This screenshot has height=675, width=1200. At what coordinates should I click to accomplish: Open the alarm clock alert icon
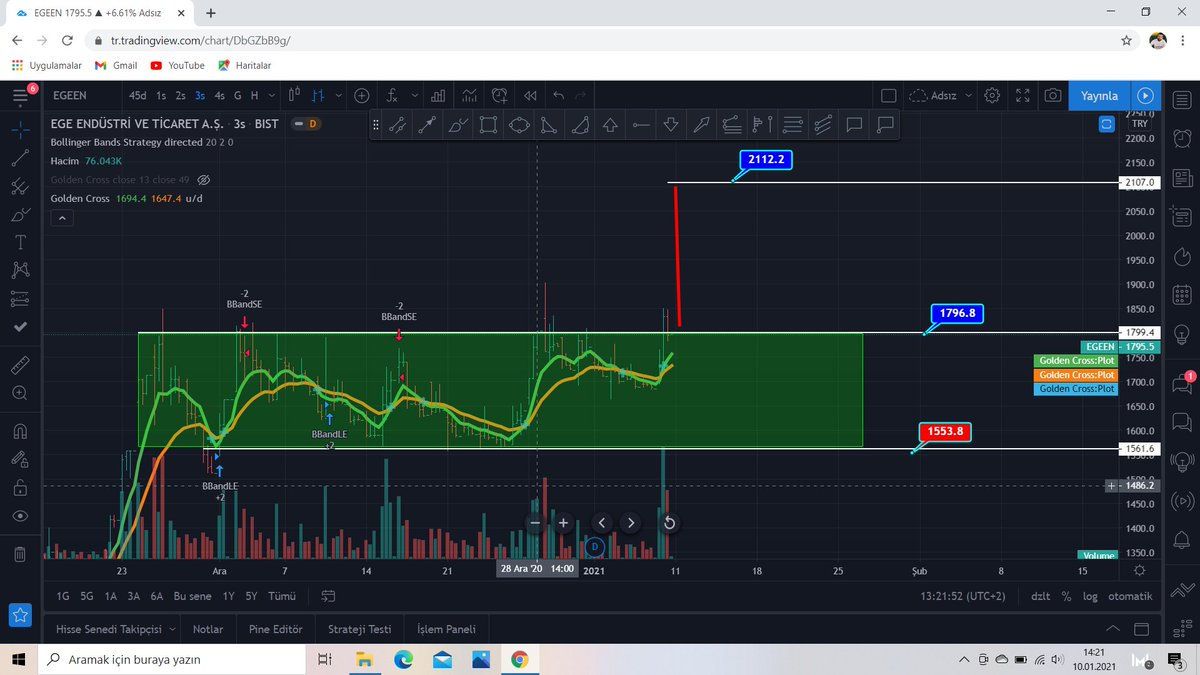point(499,96)
